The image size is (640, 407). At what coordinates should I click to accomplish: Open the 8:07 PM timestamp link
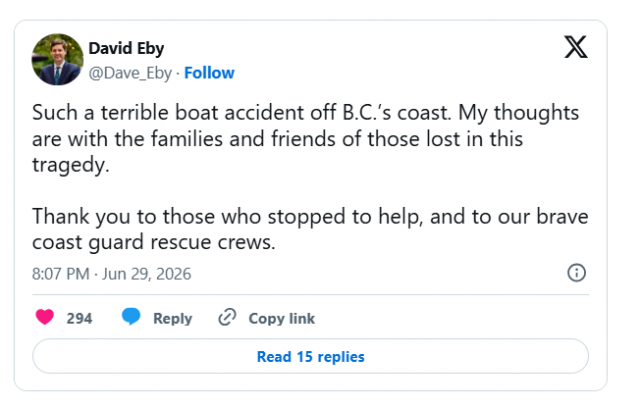[x=60, y=274]
